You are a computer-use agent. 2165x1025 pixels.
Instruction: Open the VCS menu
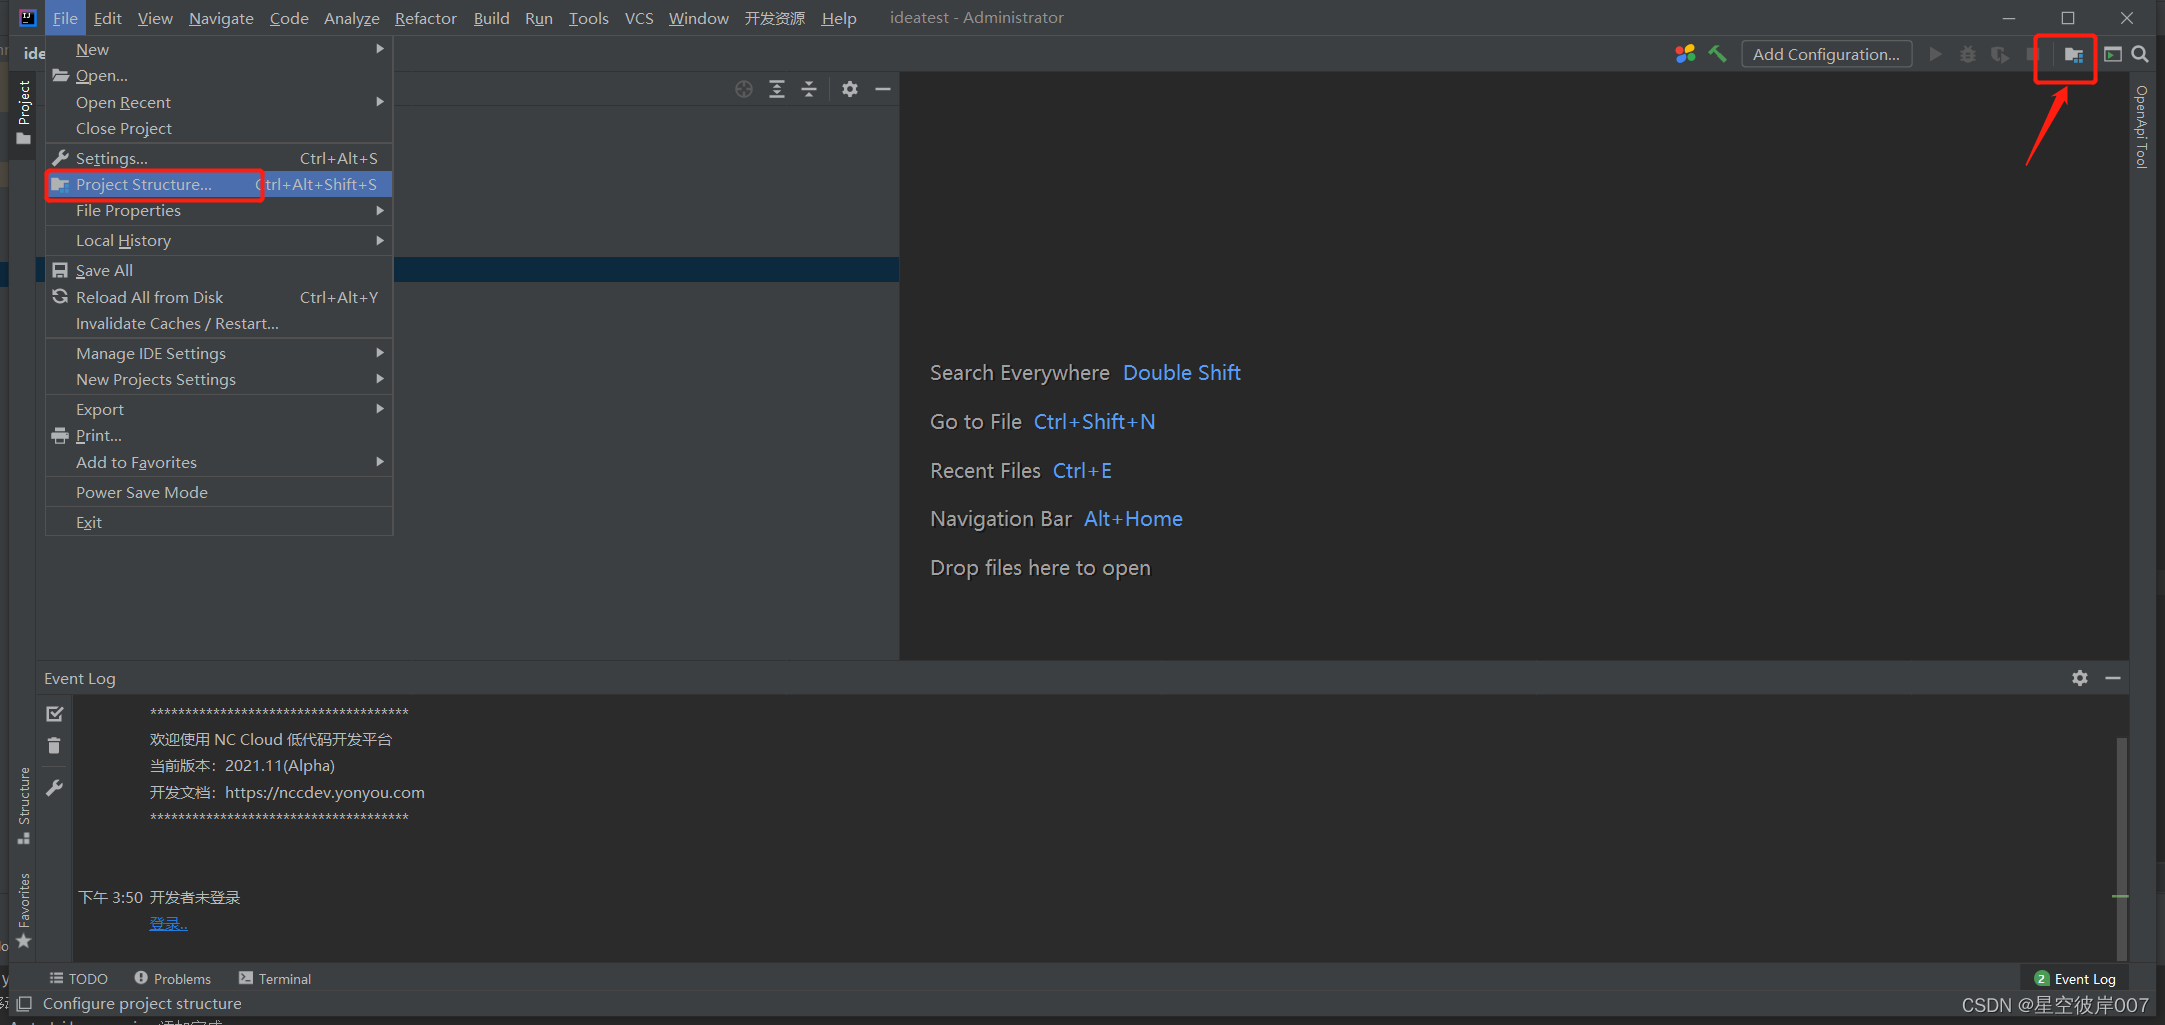coord(639,18)
